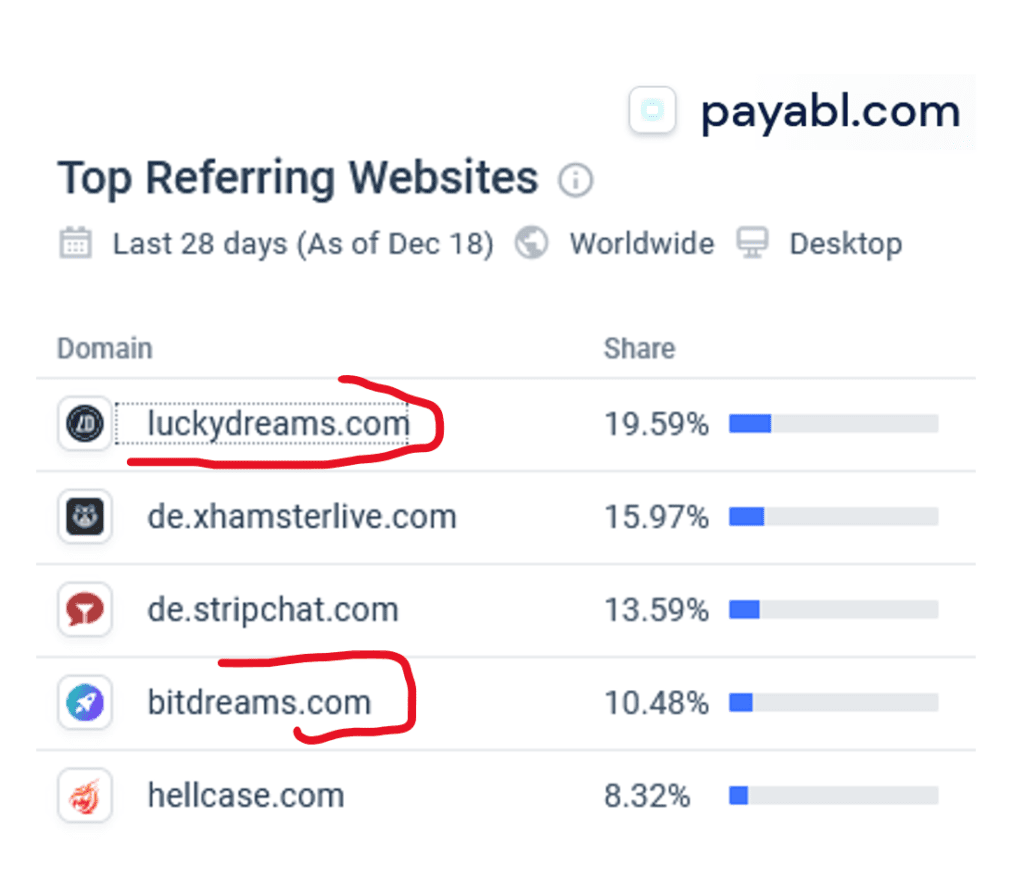Click the Last 28 days date text

[x=303, y=244]
